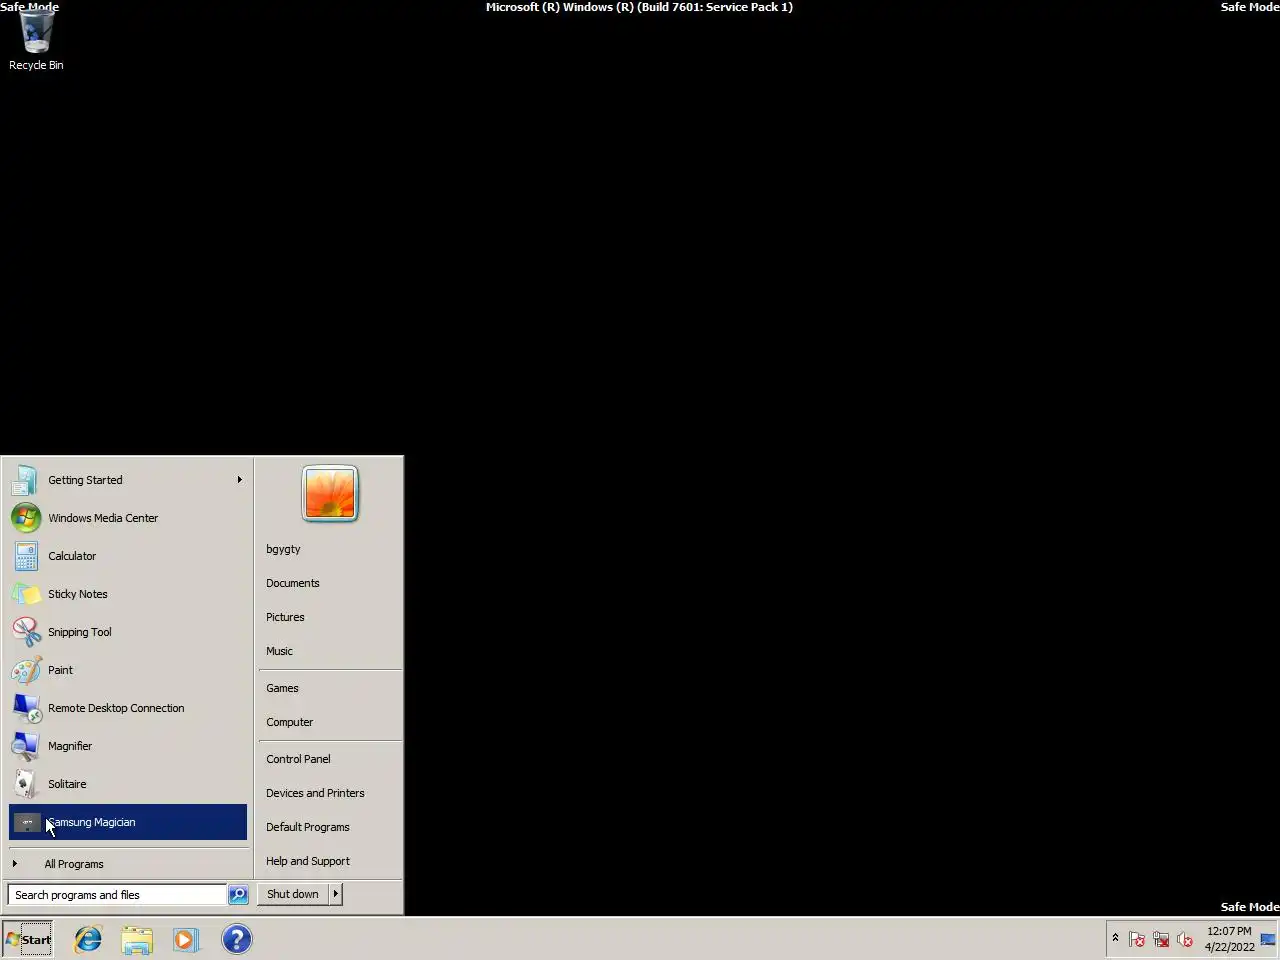Click the Action Center flag tray icon

point(1137,939)
